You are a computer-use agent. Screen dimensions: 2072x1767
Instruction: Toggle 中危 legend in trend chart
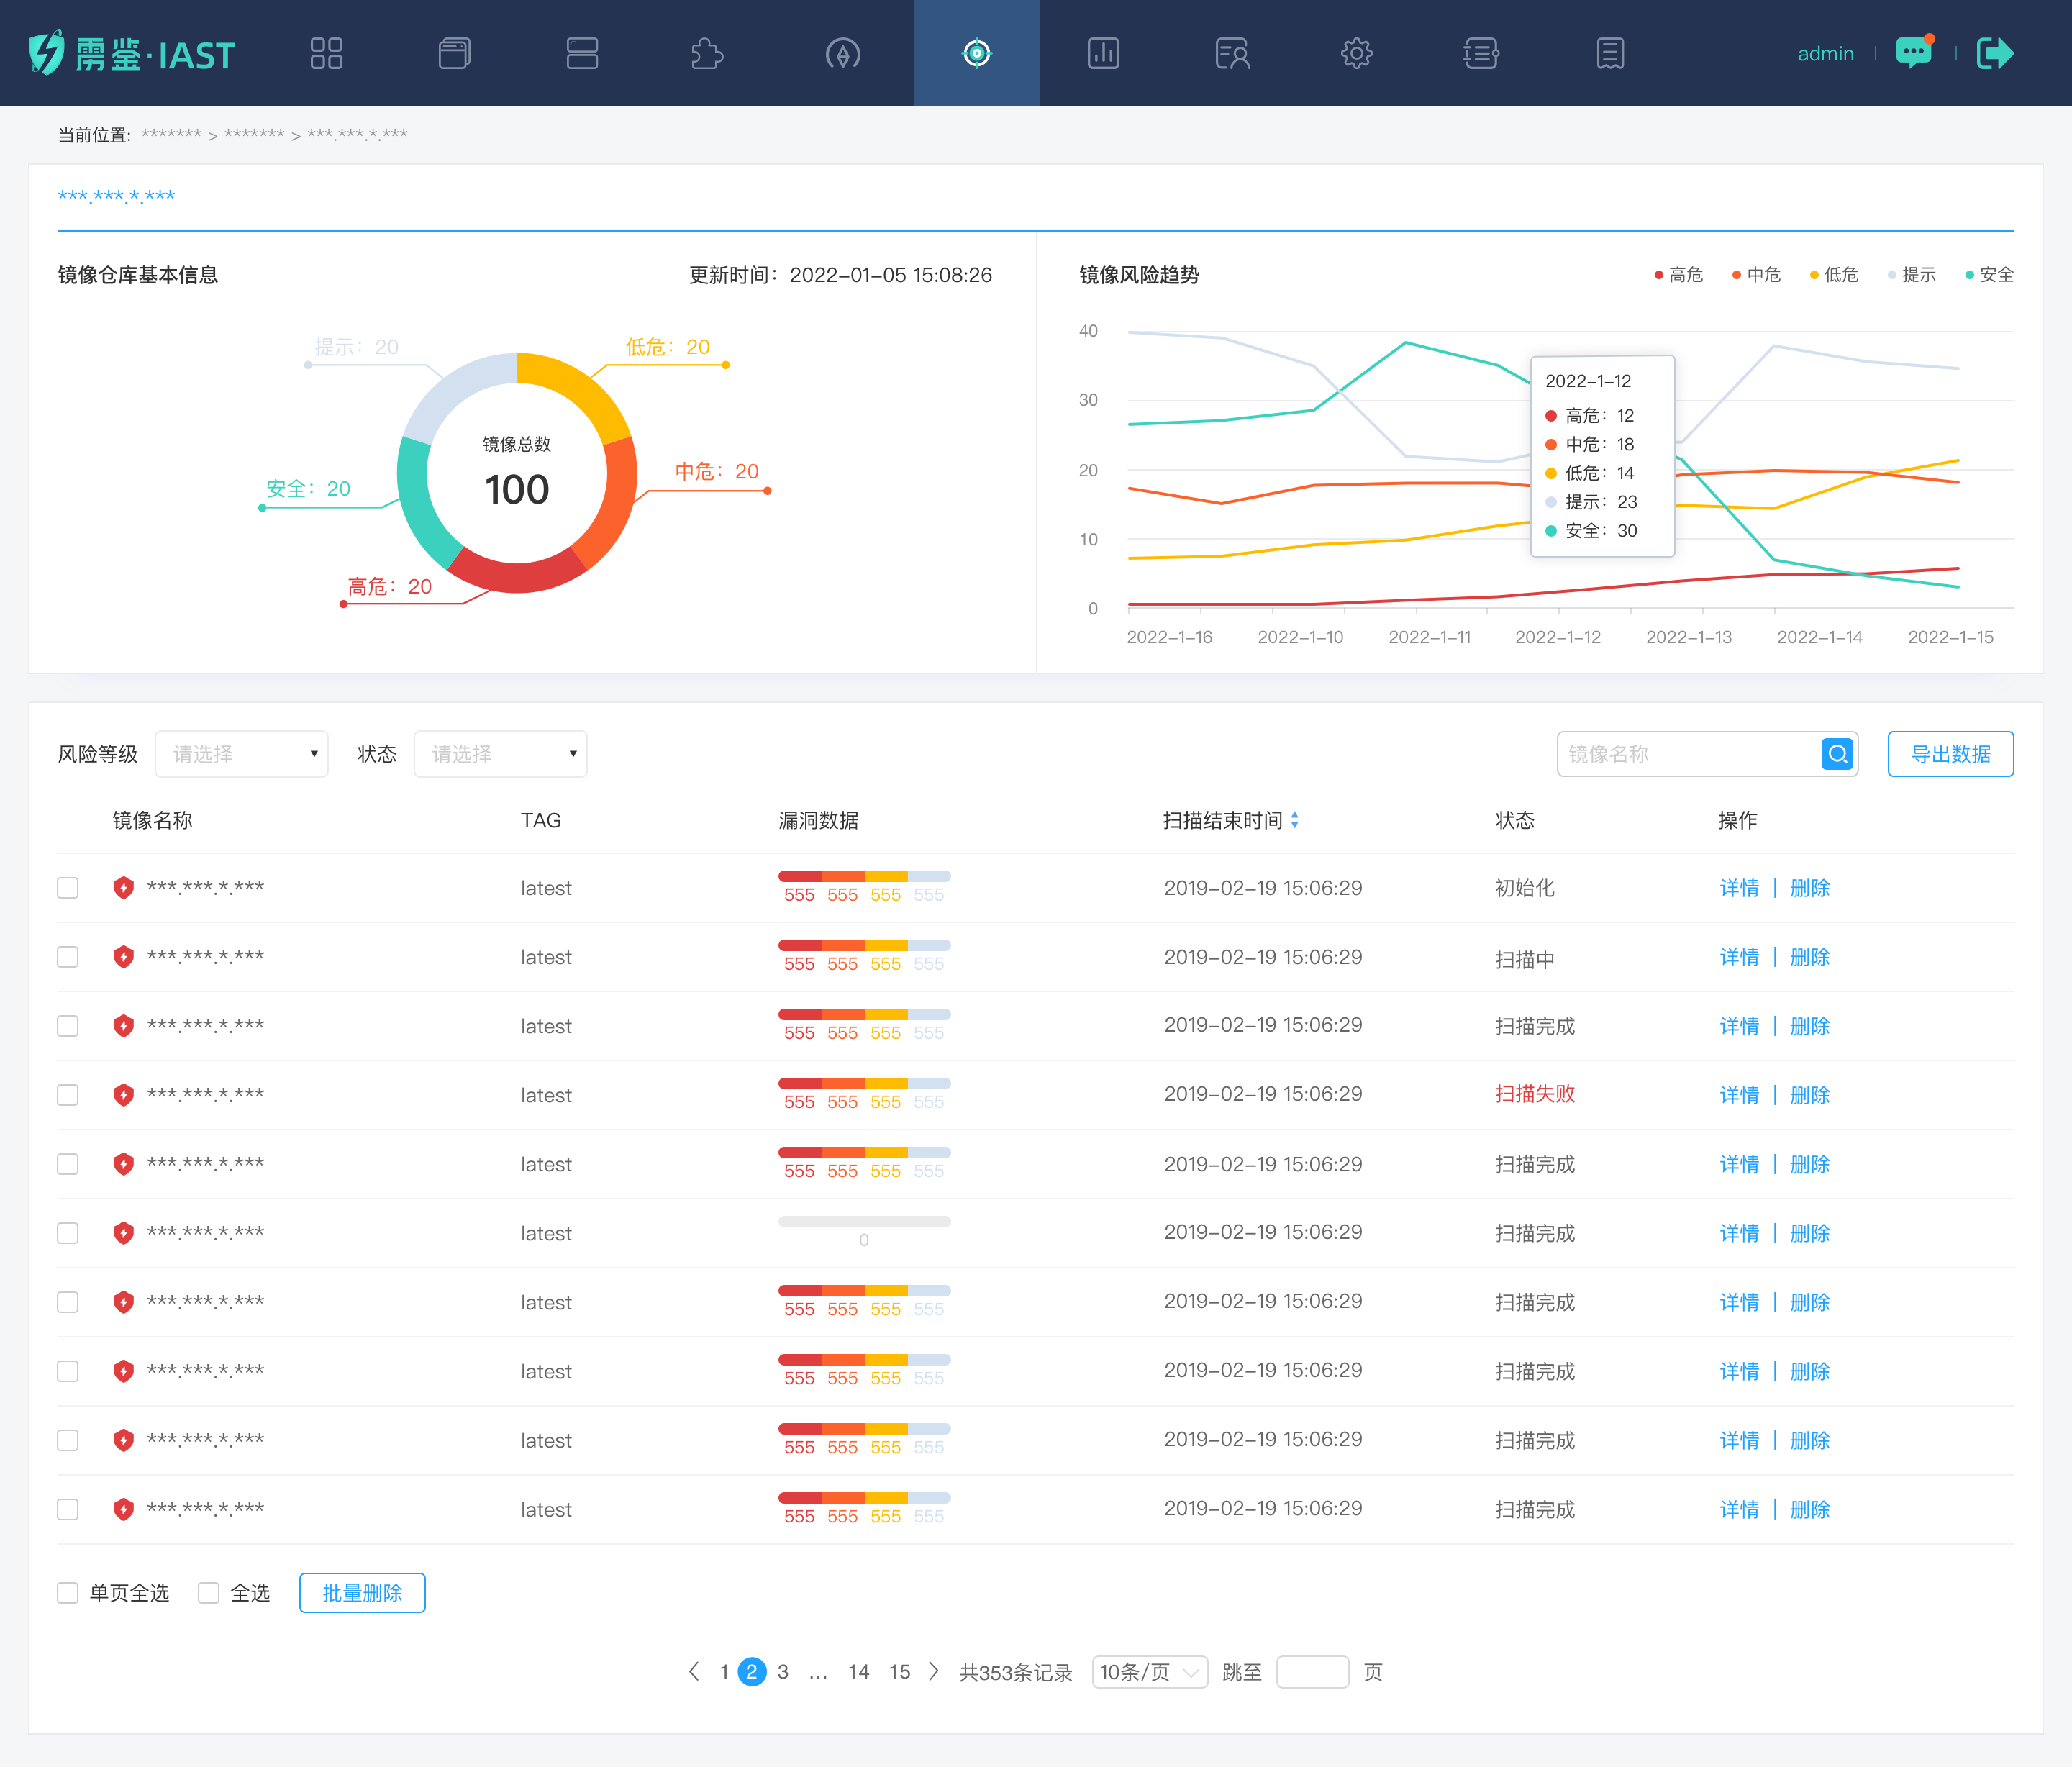tap(1756, 274)
